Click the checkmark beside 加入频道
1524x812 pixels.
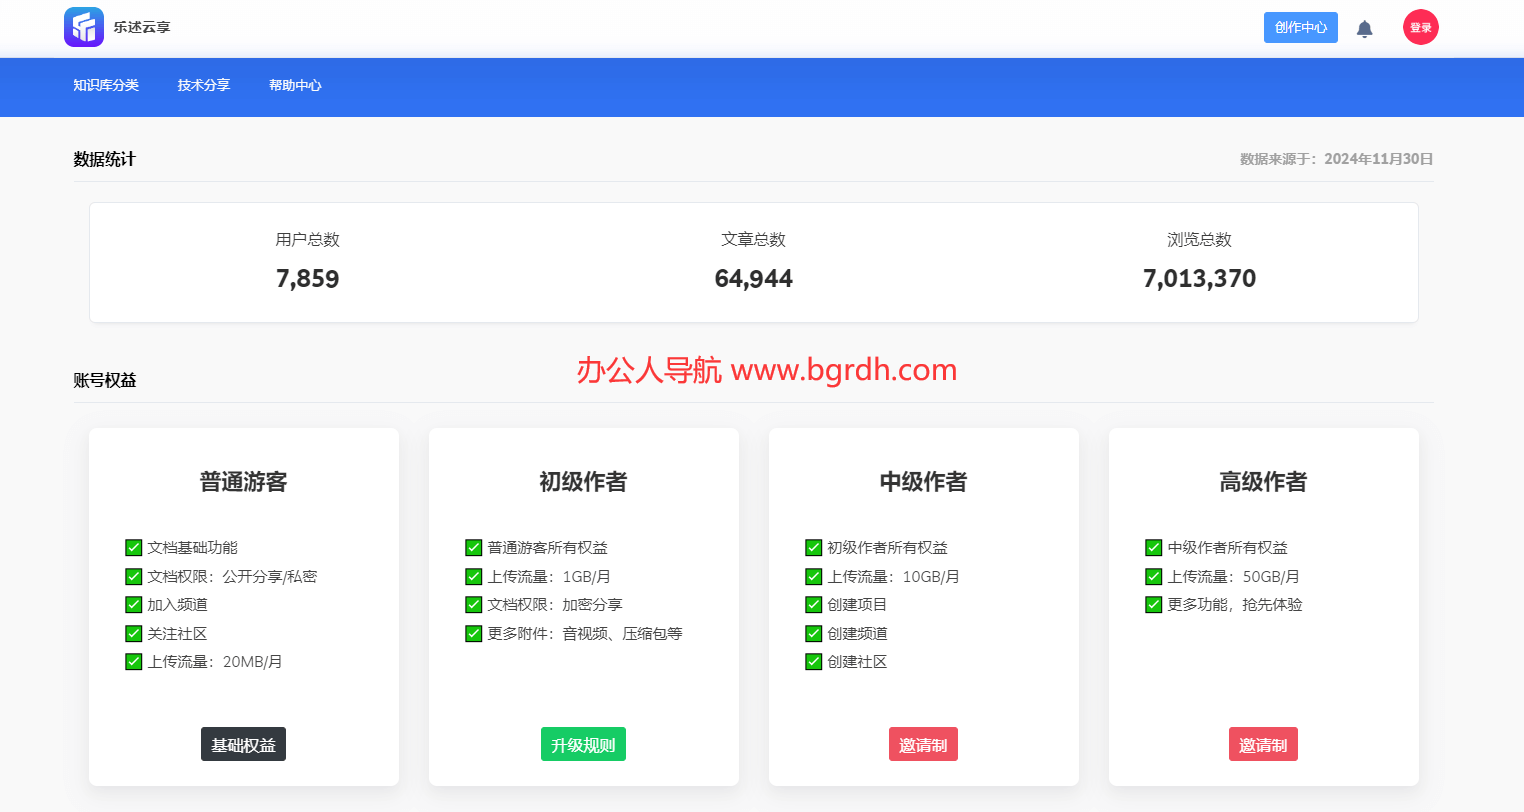pos(134,605)
